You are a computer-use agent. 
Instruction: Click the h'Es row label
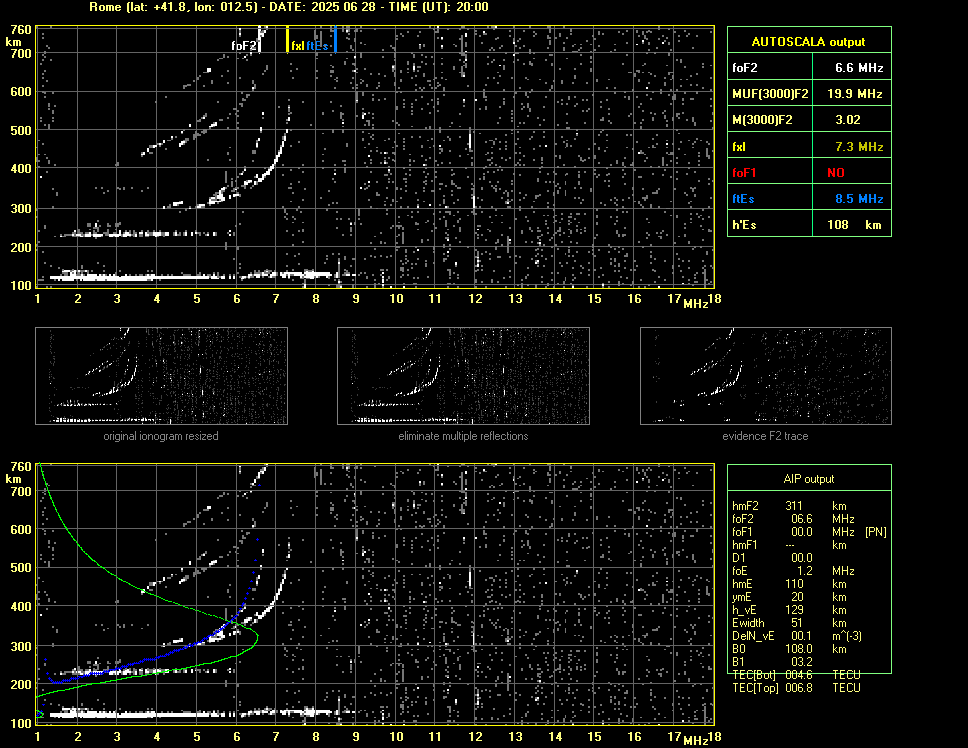click(x=744, y=225)
